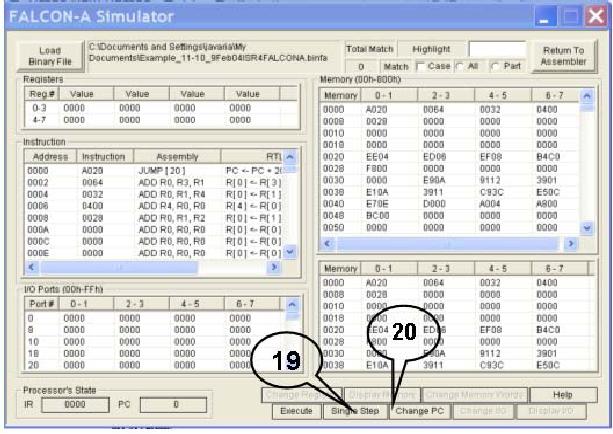613x434 pixels.
Task: Click the greyed Display I/O button
Action: 550,411
